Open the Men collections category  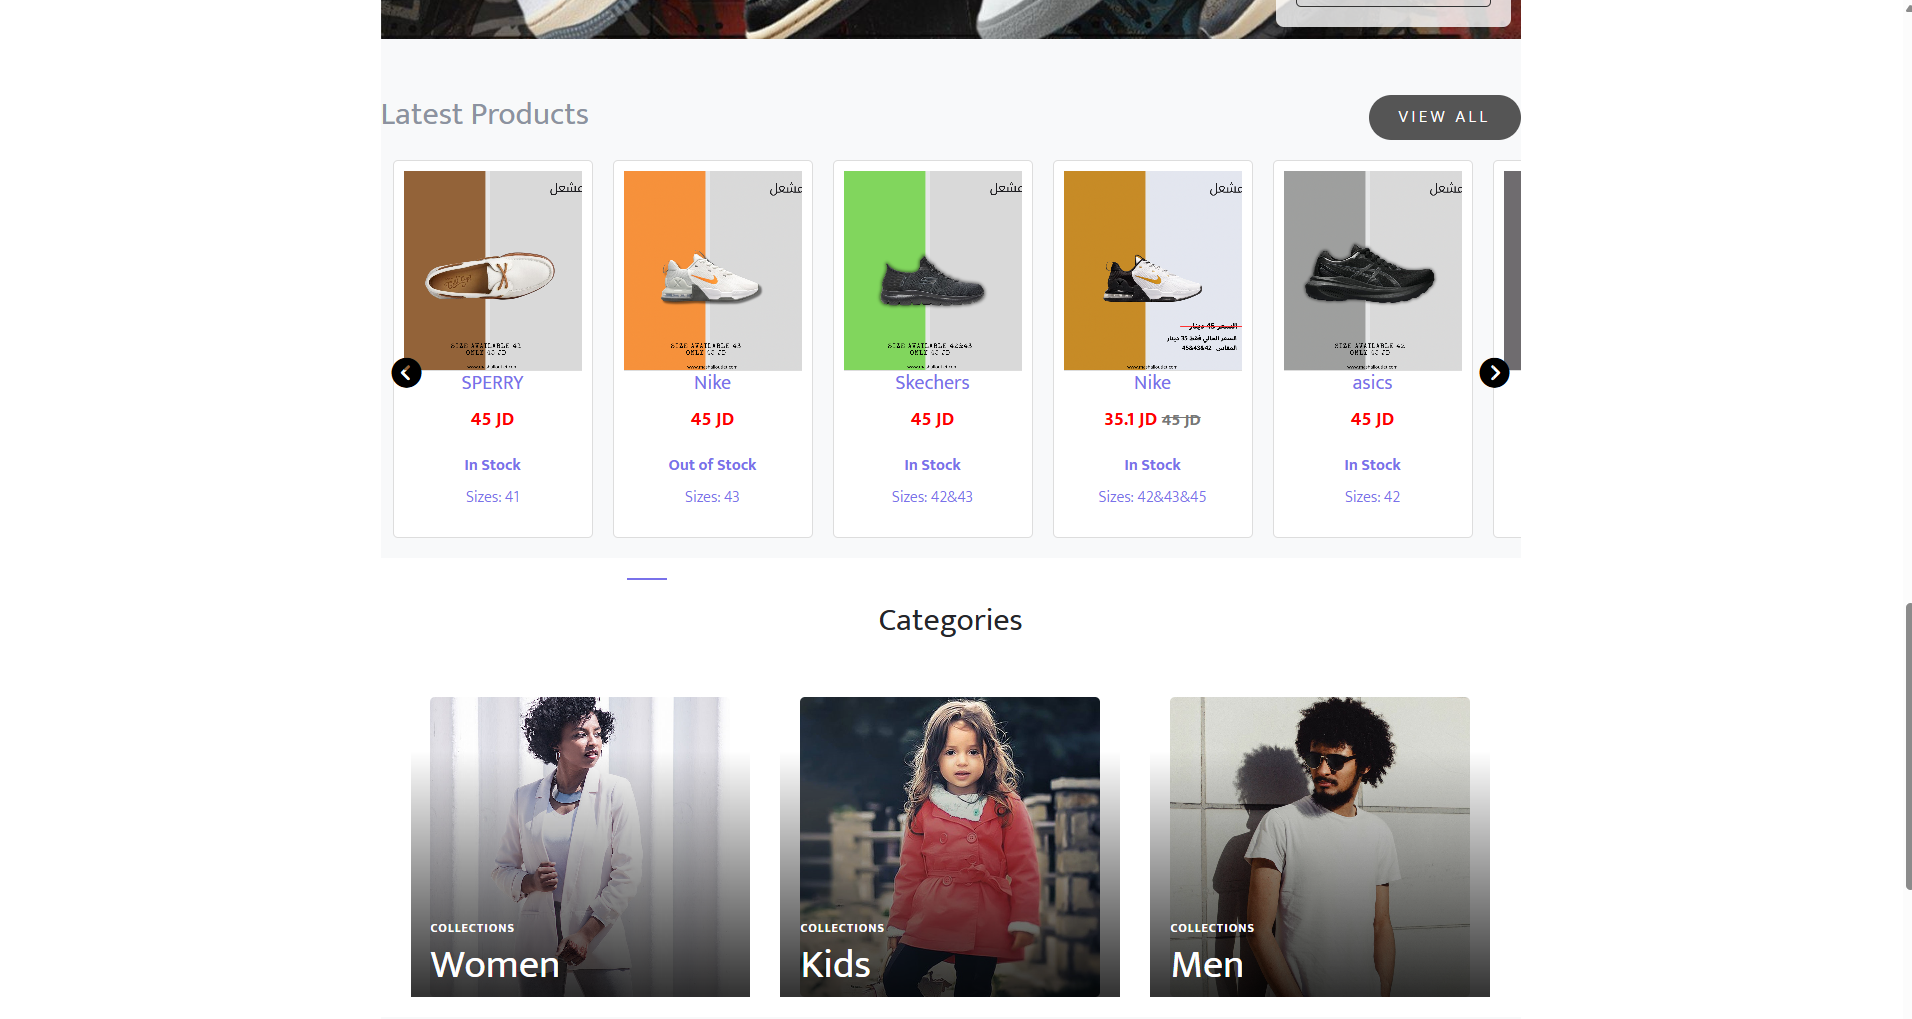[1319, 846]
